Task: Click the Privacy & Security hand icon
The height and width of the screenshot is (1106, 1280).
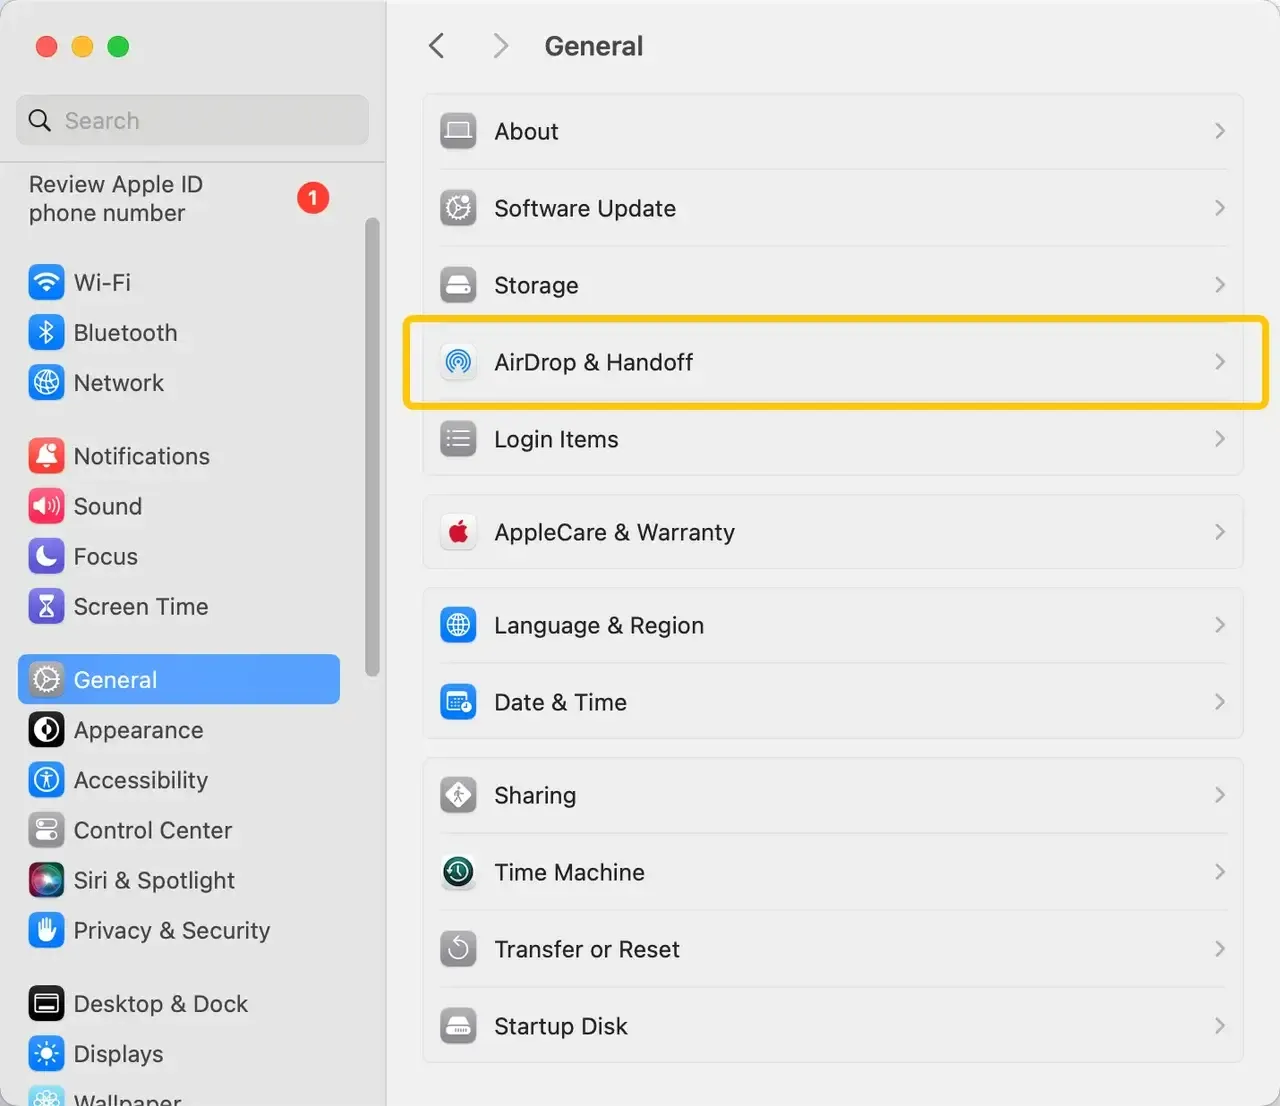Action: point(46,930)
